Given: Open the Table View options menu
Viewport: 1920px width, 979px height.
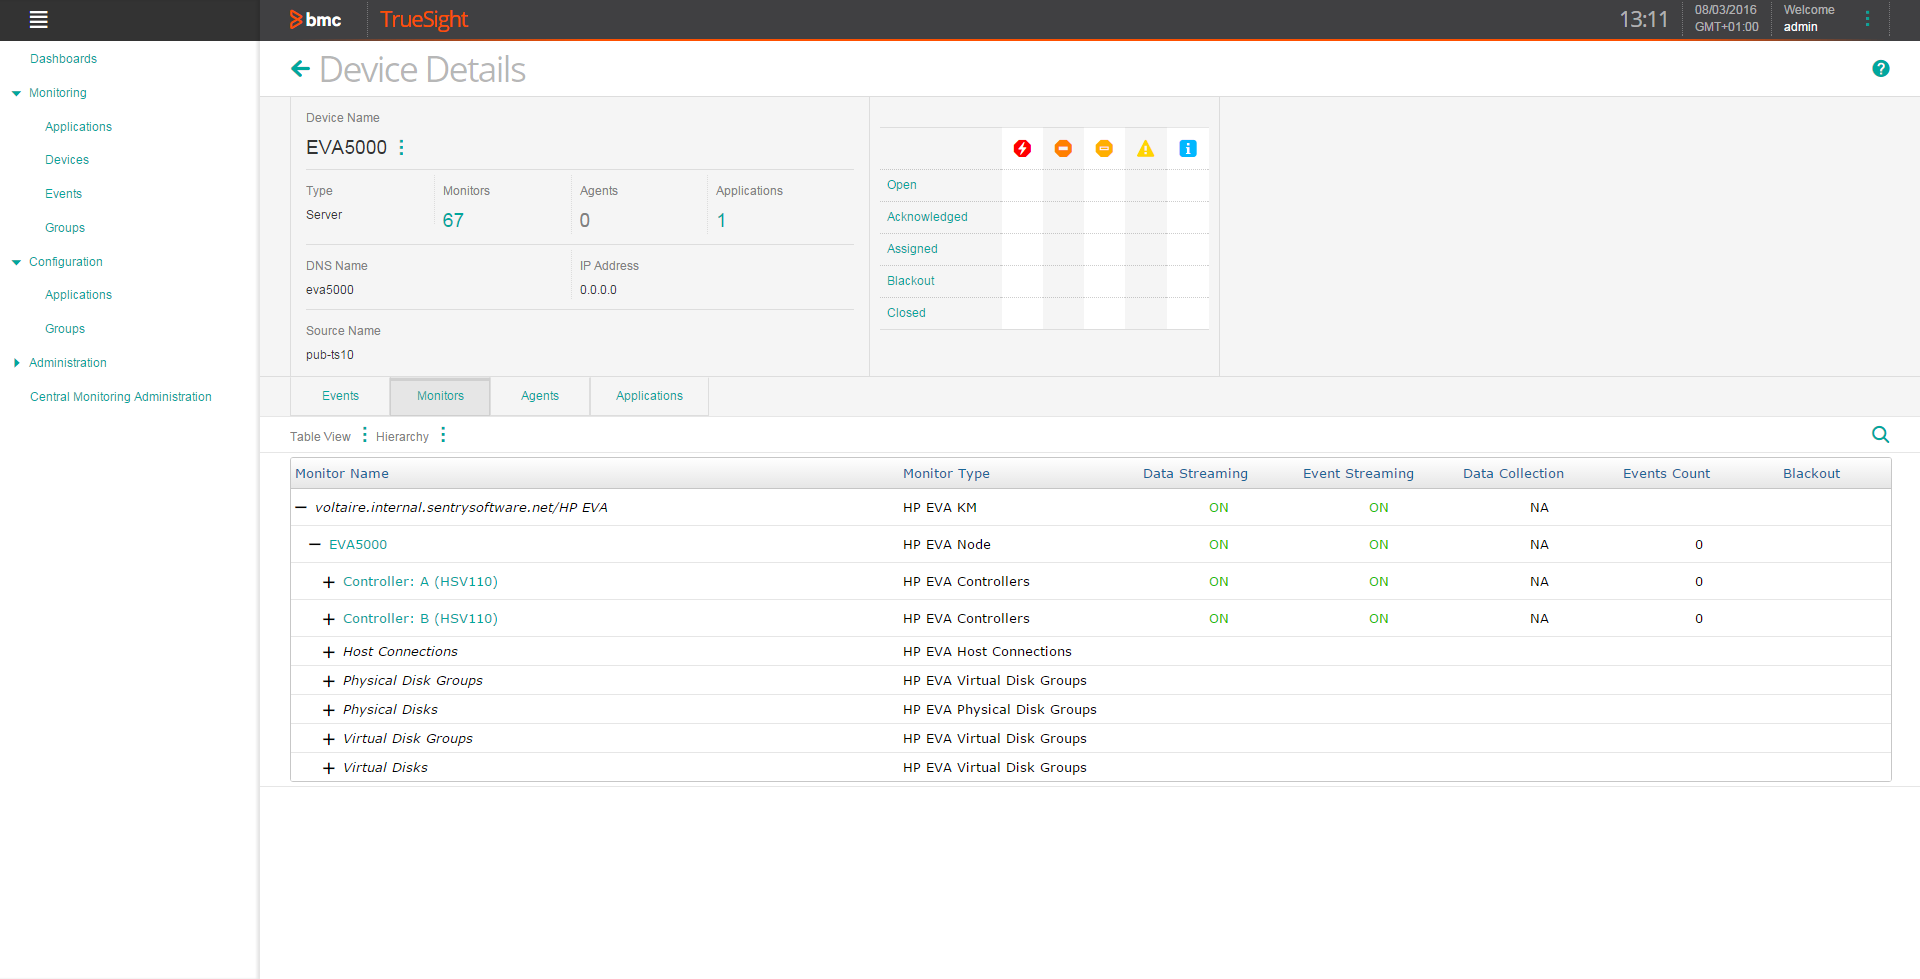Looking at the screenshot, I should pos(365,435).
